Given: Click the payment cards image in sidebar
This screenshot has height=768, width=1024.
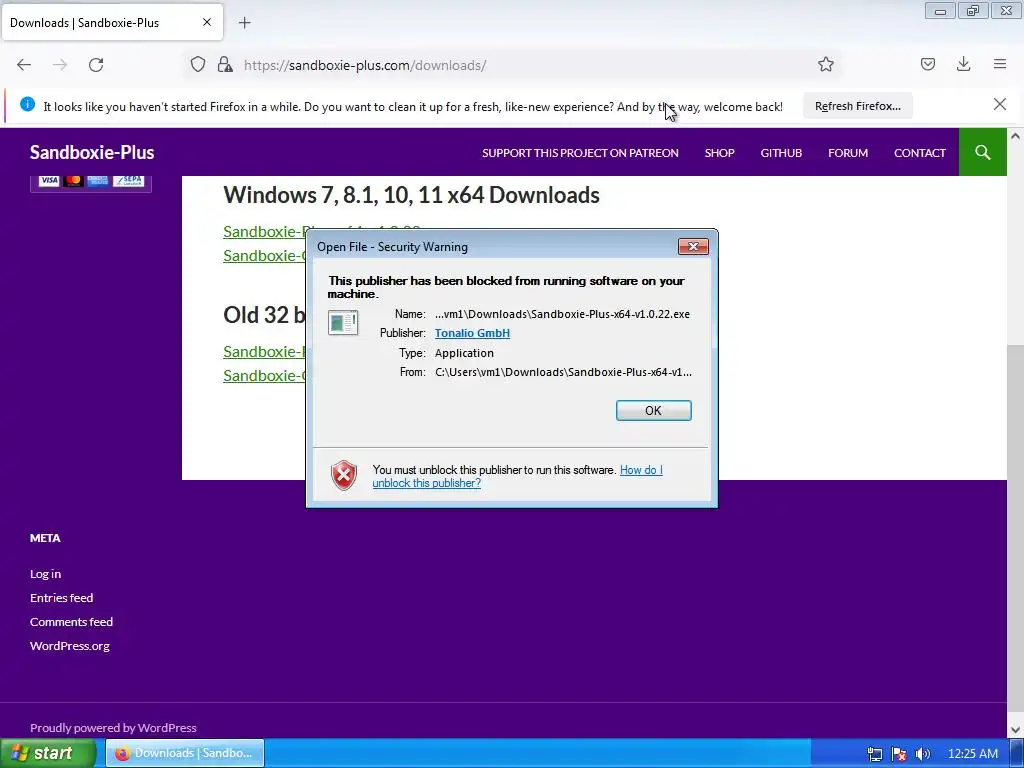Looking at the screenshot, I should tap(91, 182).
